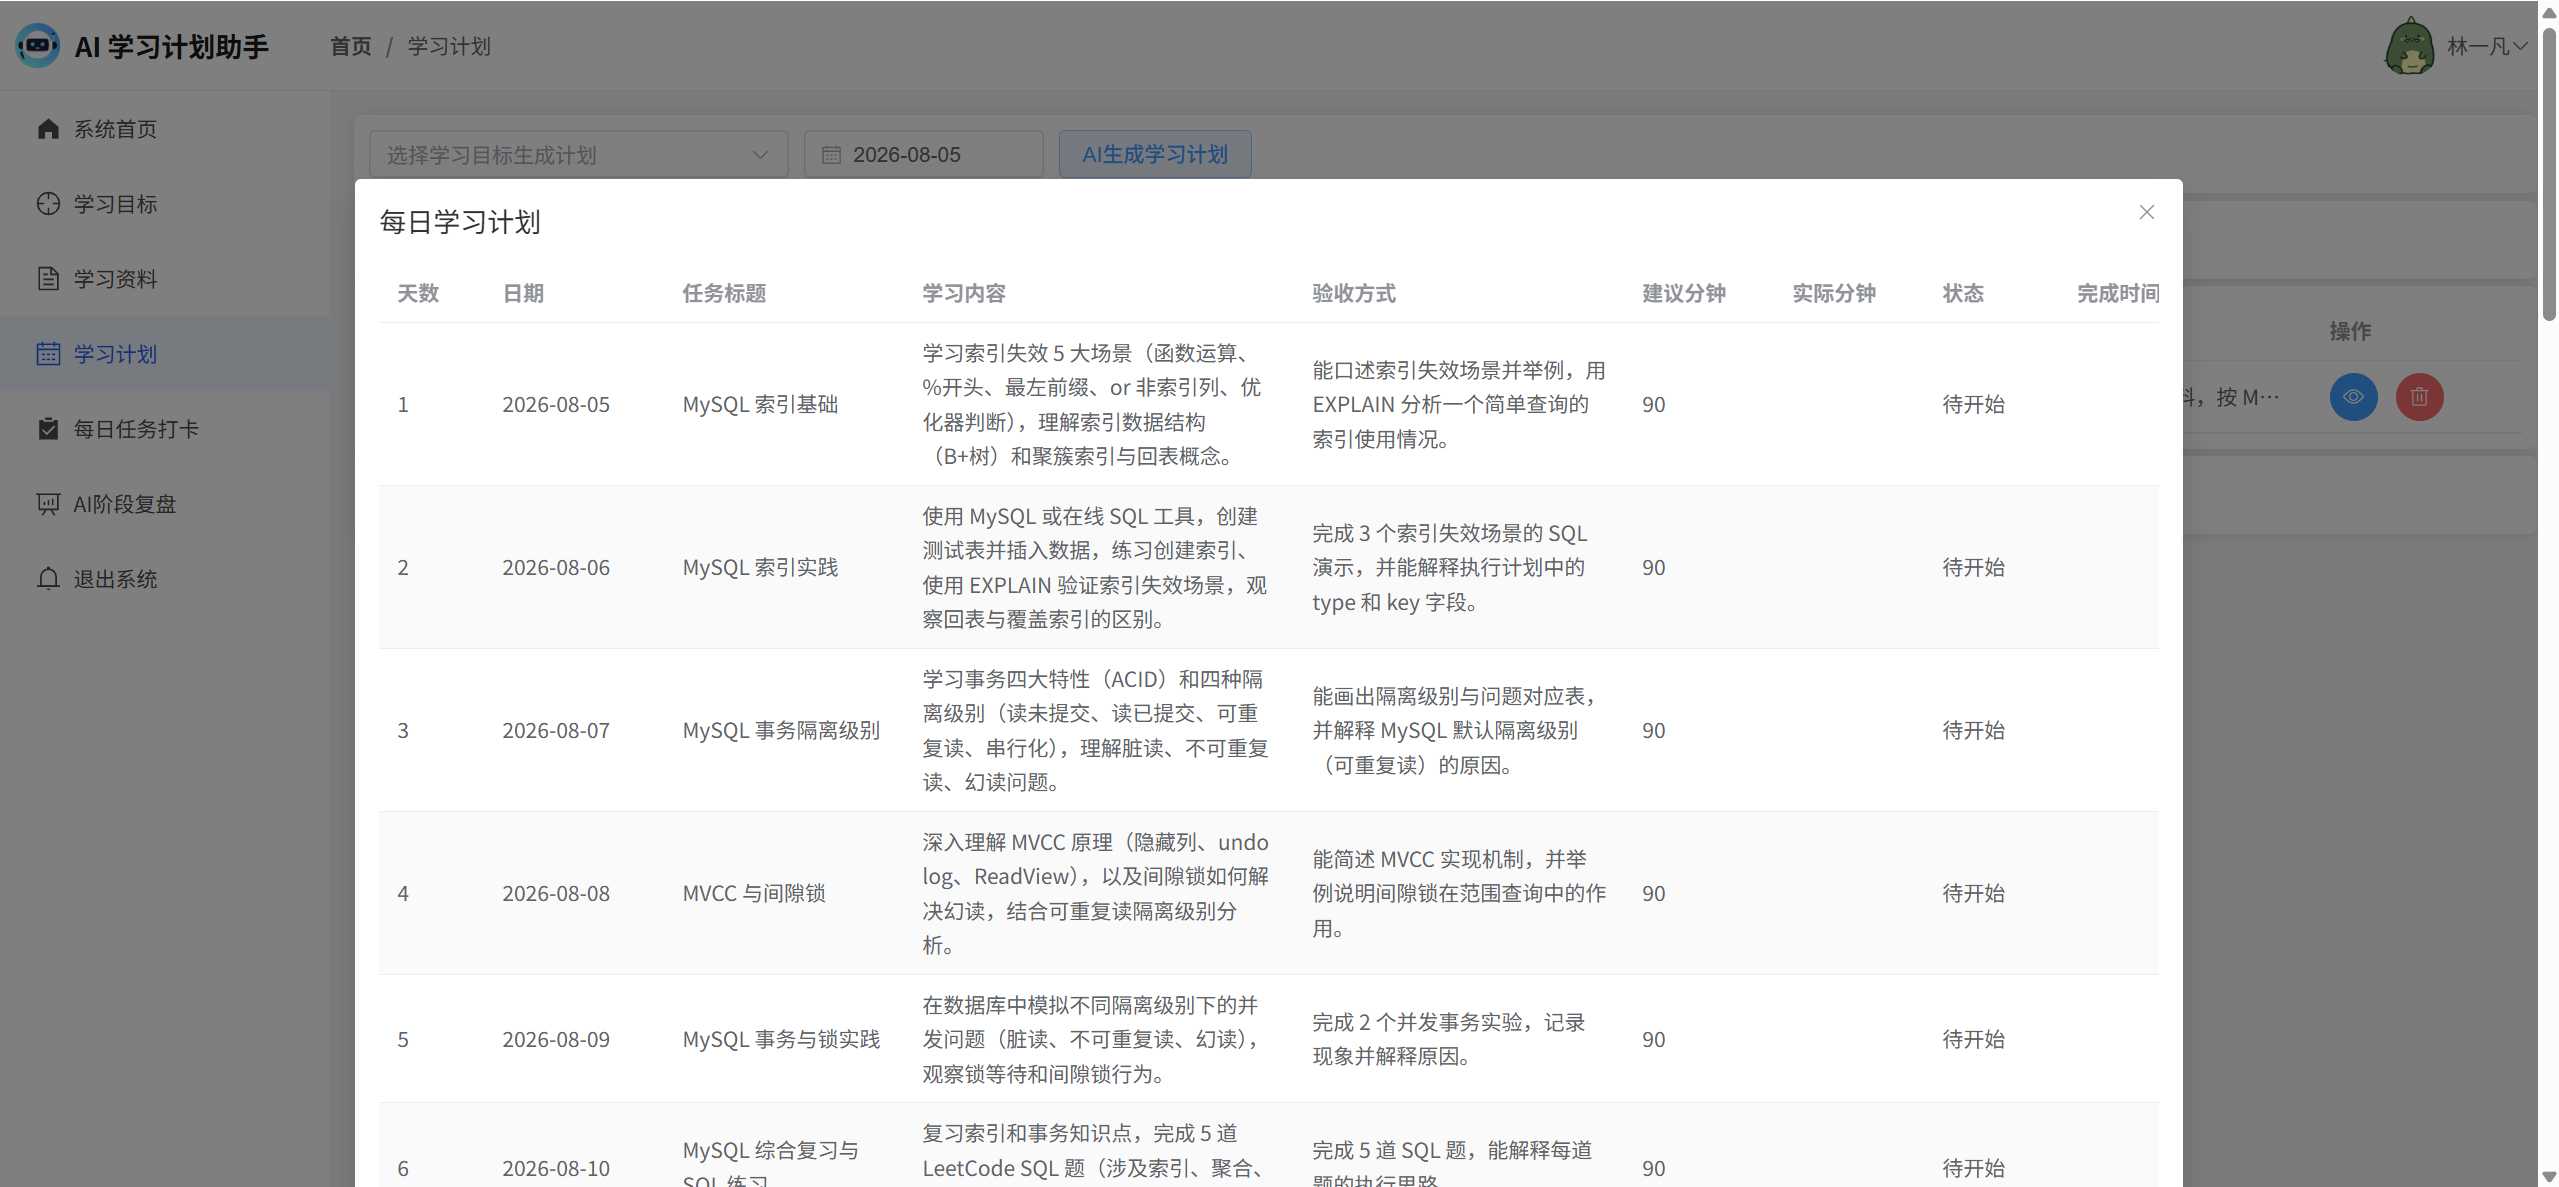Viewport: 2559px width, 1187px height.
Task: Open the 系统首页 menu item
Action: [165, 129]
